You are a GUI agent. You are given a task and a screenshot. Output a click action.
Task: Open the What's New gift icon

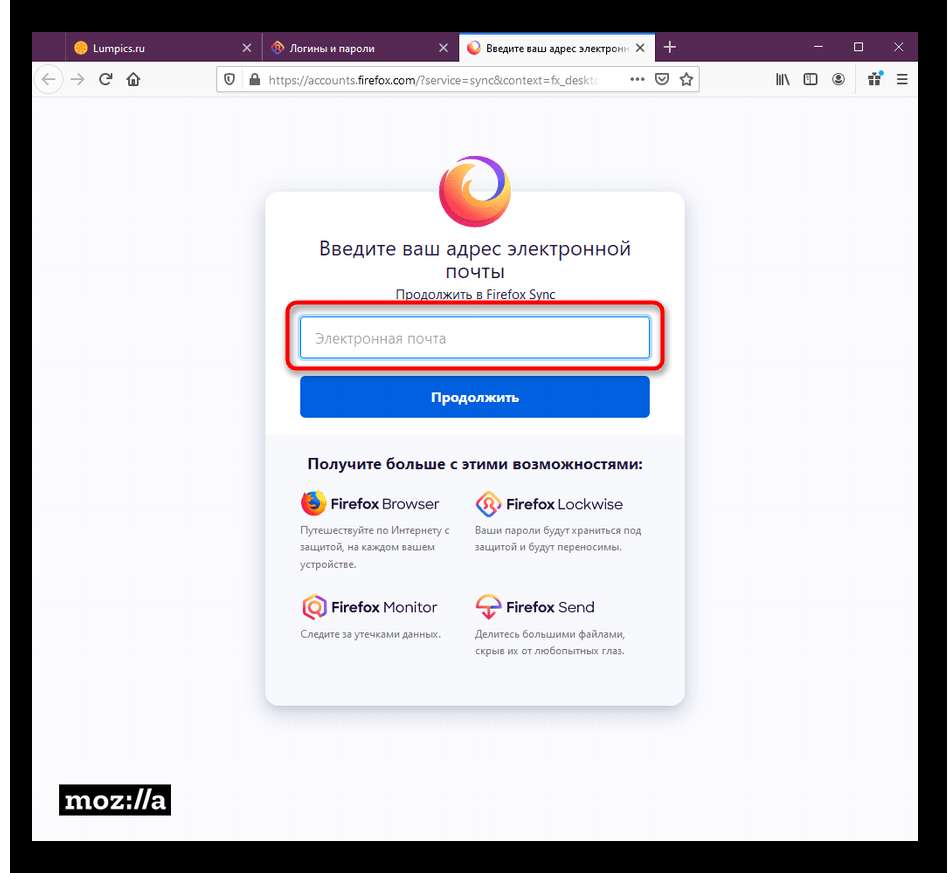pos(875,79)
